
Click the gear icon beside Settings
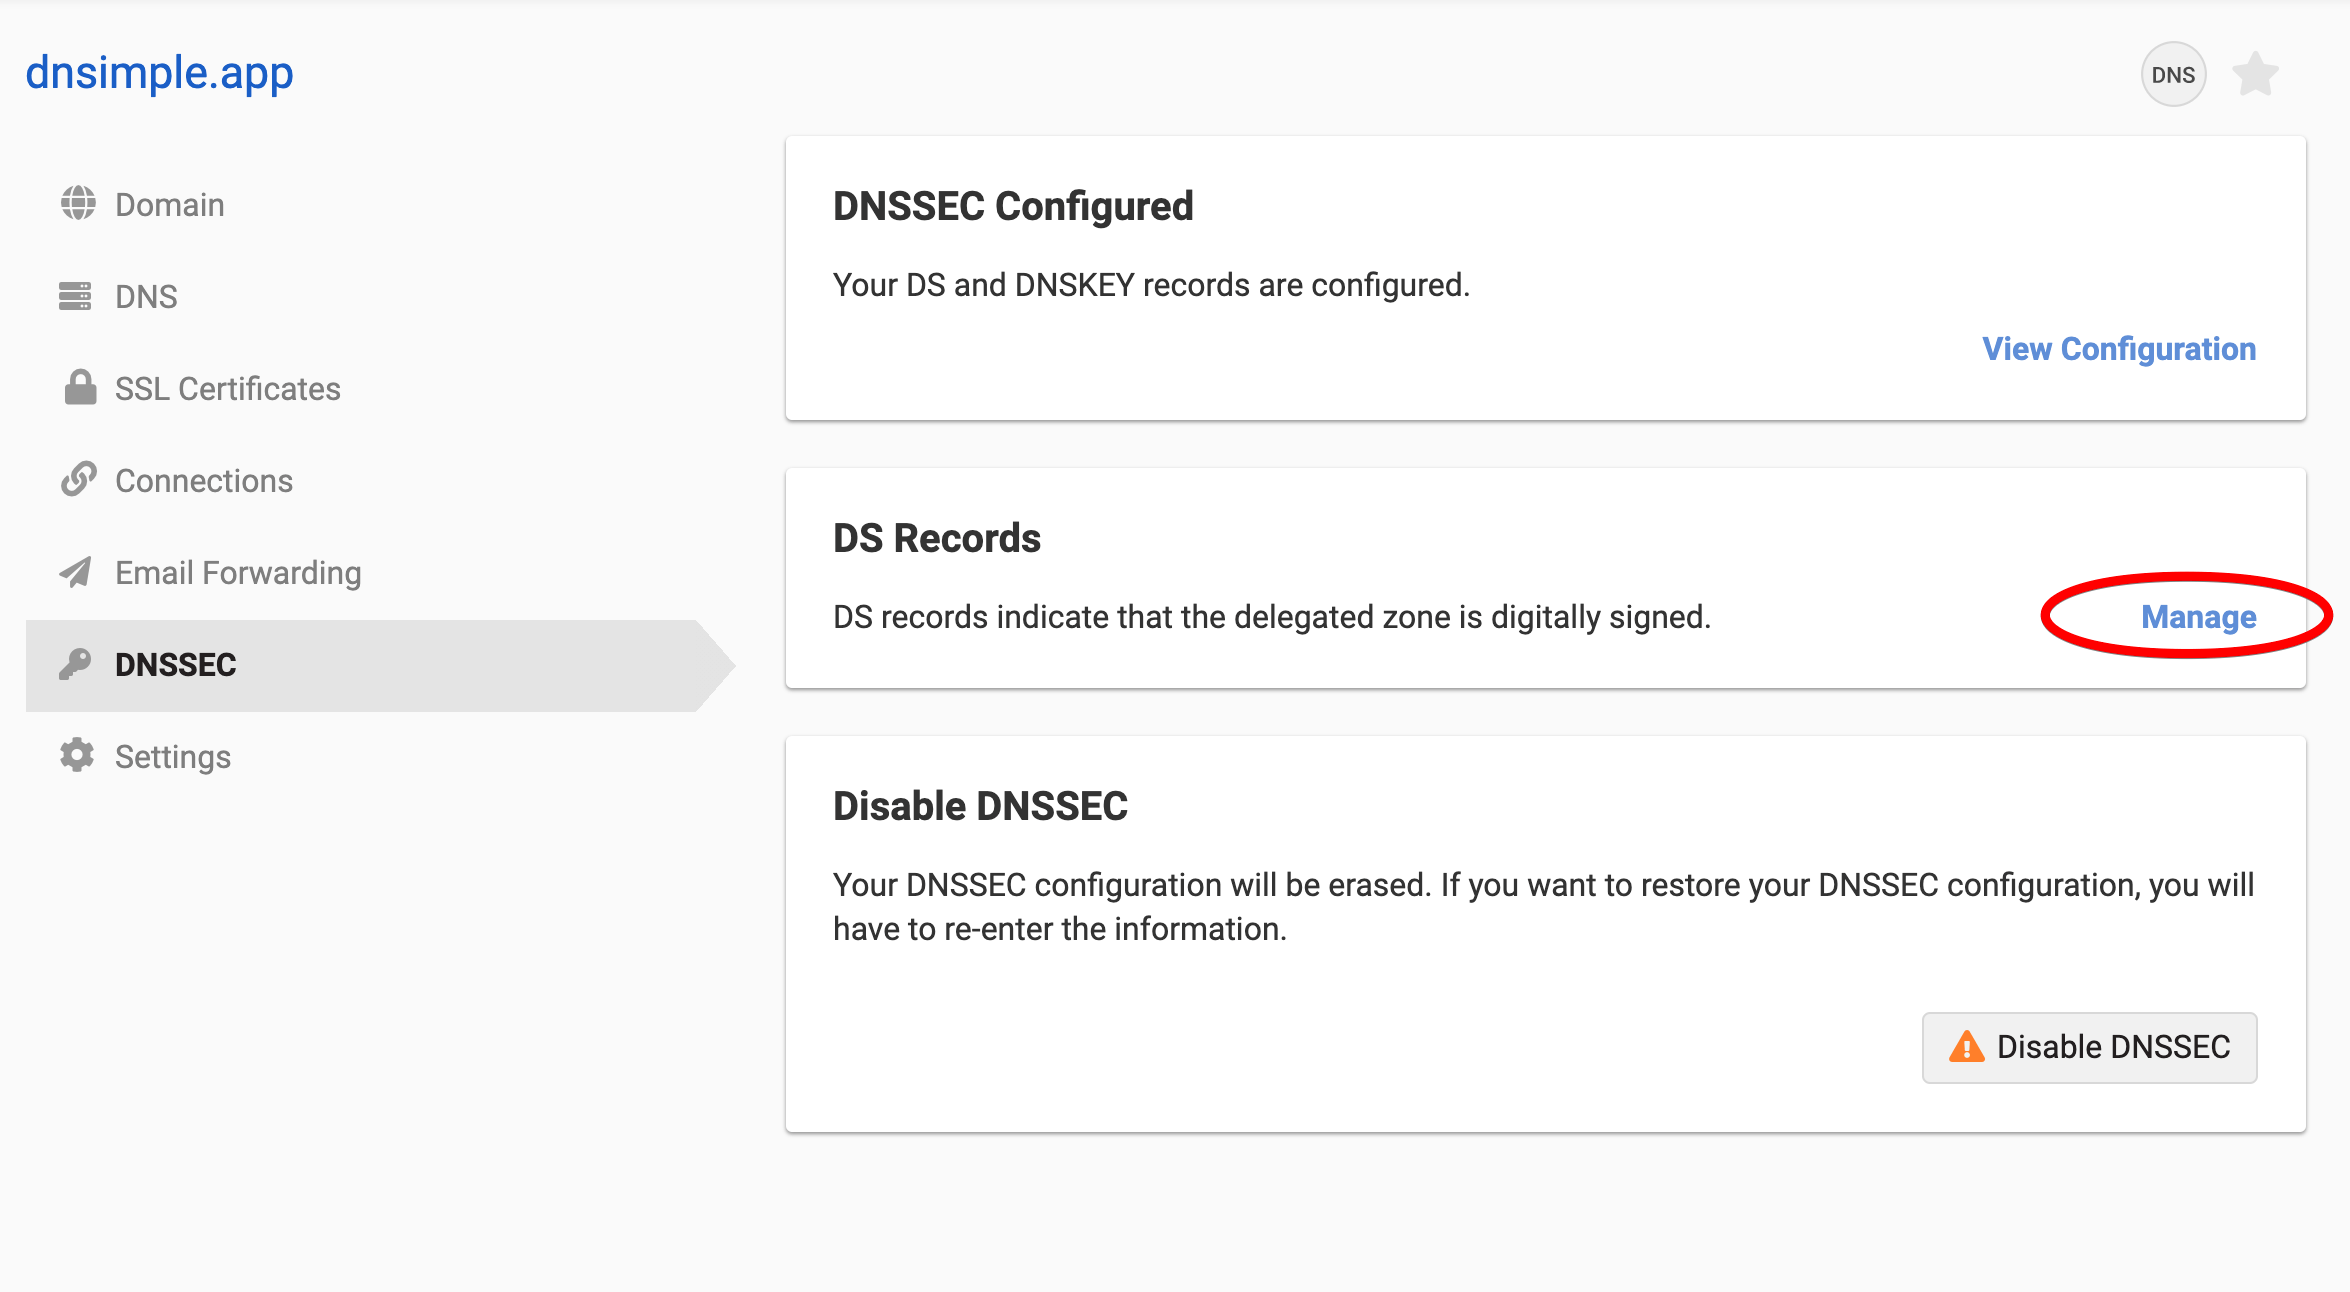coord(77,756)
